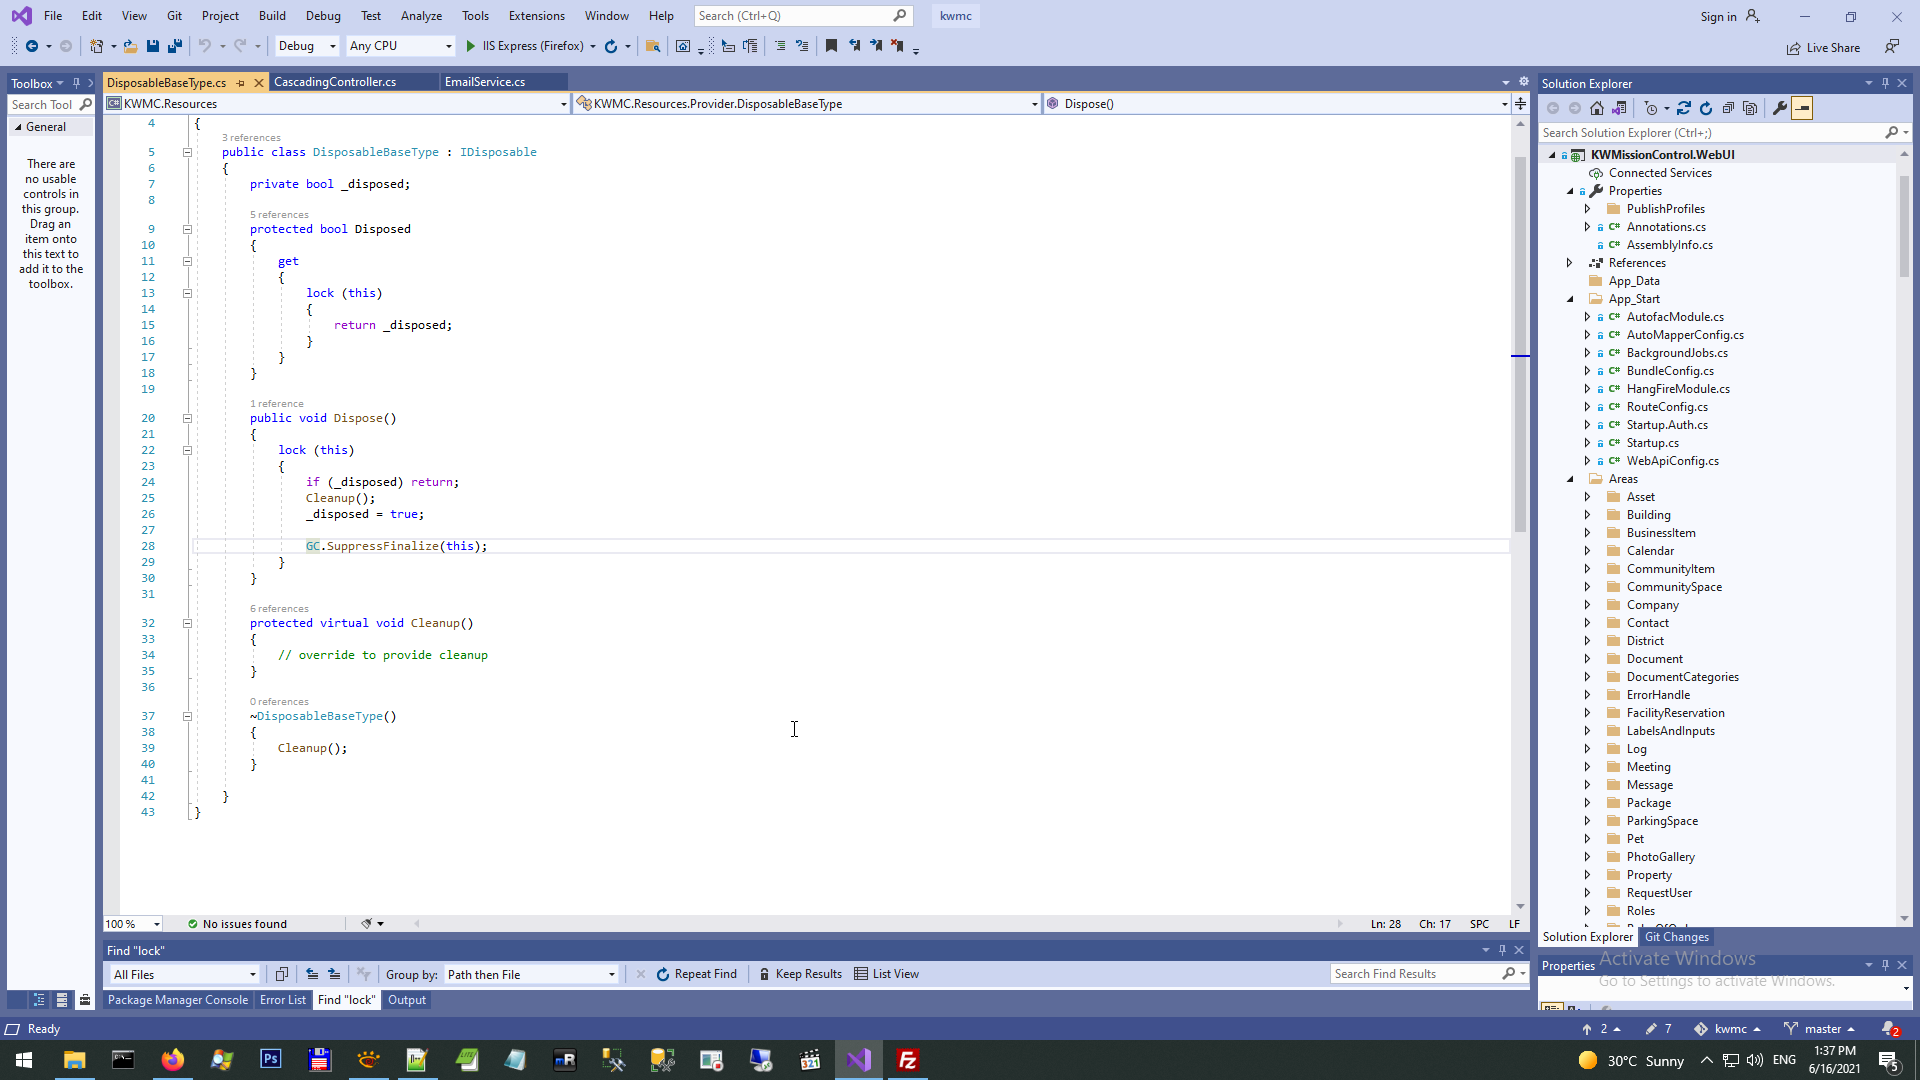
Task: Start debugging with the green play icon
Action: tap(471, 46)
